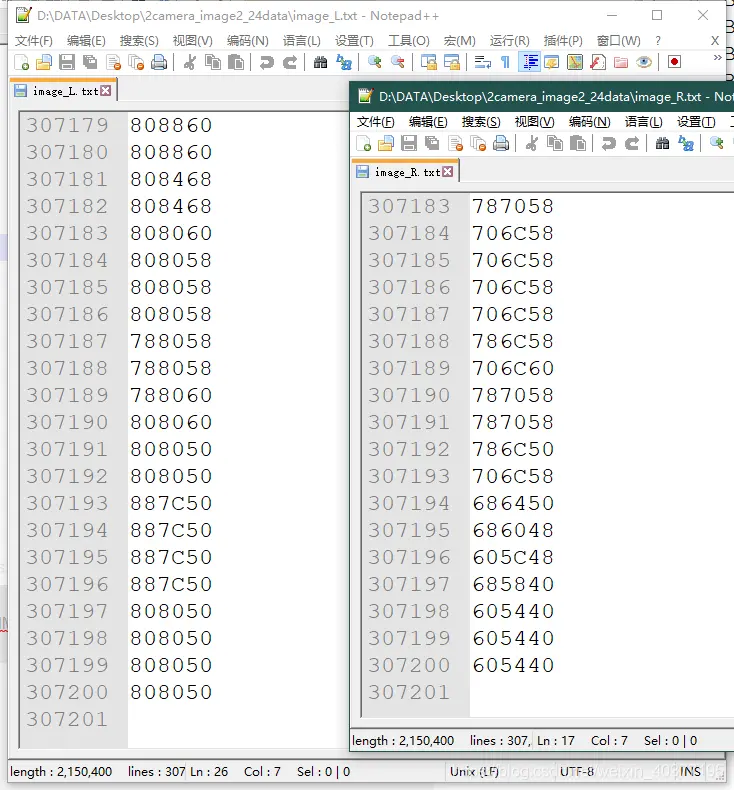Undo icon in image_R window toolbar

[x=608, y=144]
